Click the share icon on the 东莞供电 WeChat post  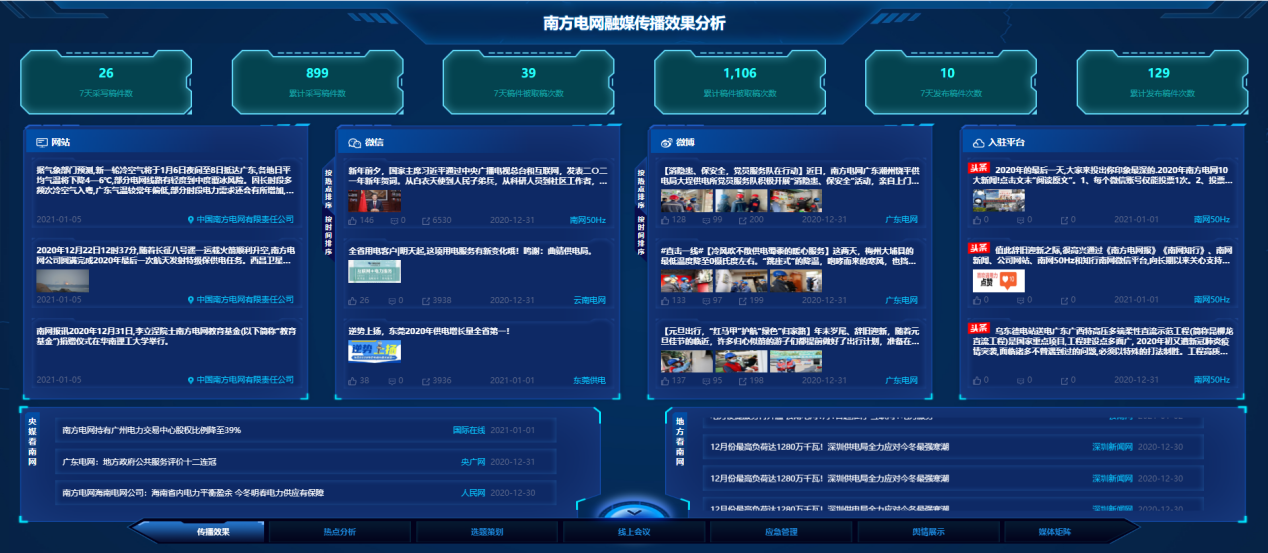click(x=426, y=381)
